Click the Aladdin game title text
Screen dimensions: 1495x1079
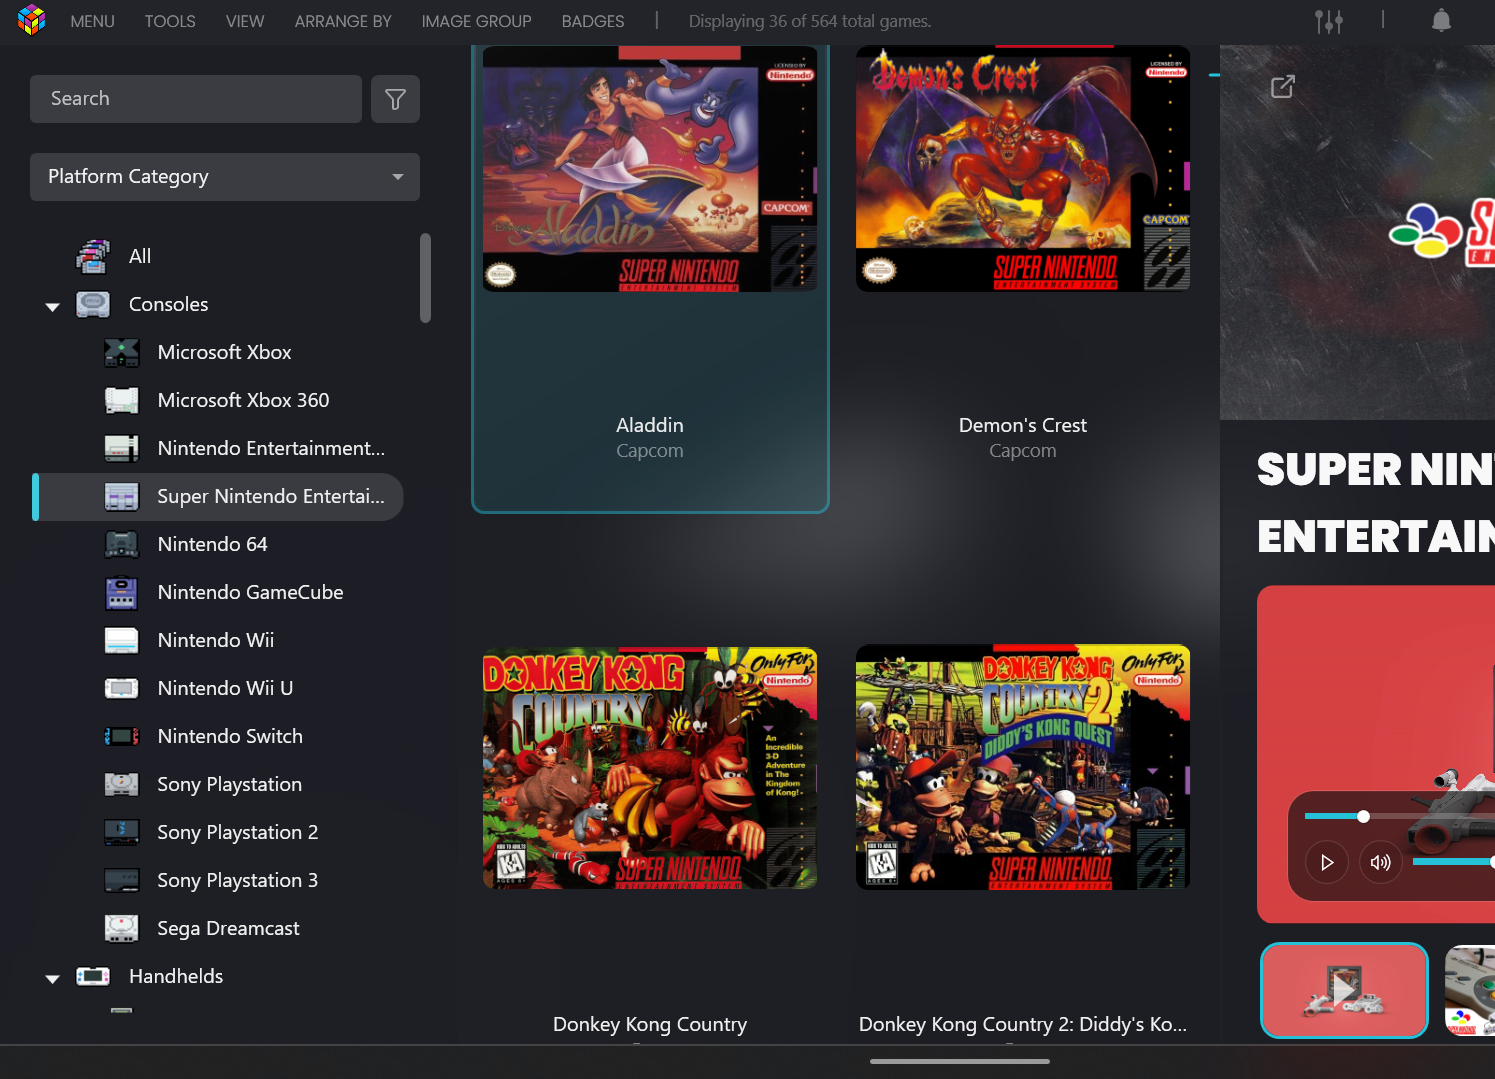coord(650,425)
